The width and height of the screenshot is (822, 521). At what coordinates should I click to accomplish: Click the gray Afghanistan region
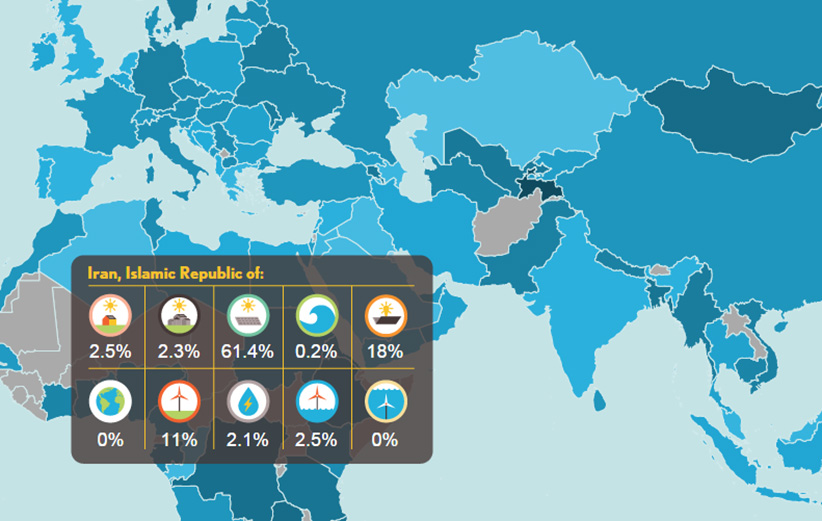point(506,228)
